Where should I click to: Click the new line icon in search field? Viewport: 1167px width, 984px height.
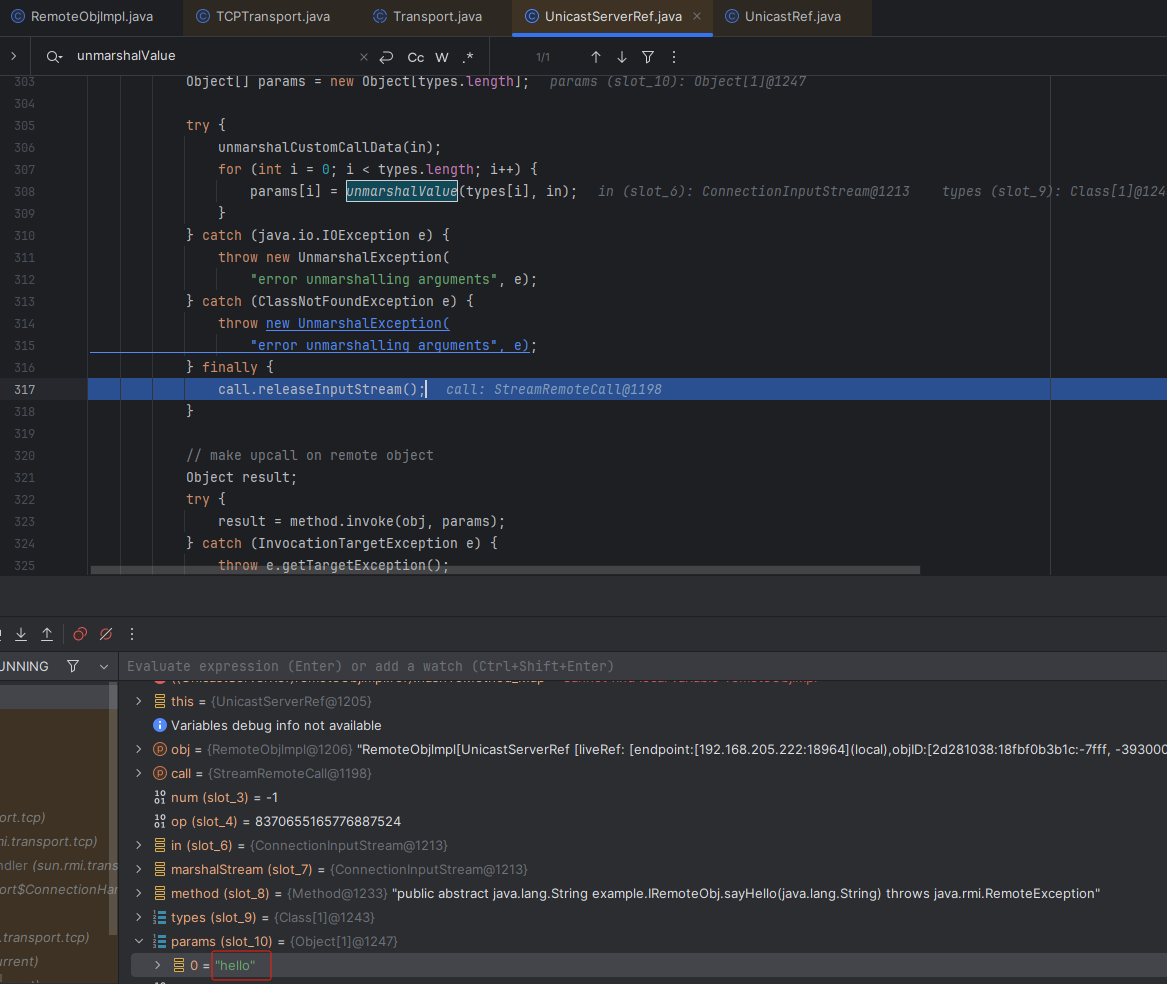pyautogui.click(x=386, y=57)
